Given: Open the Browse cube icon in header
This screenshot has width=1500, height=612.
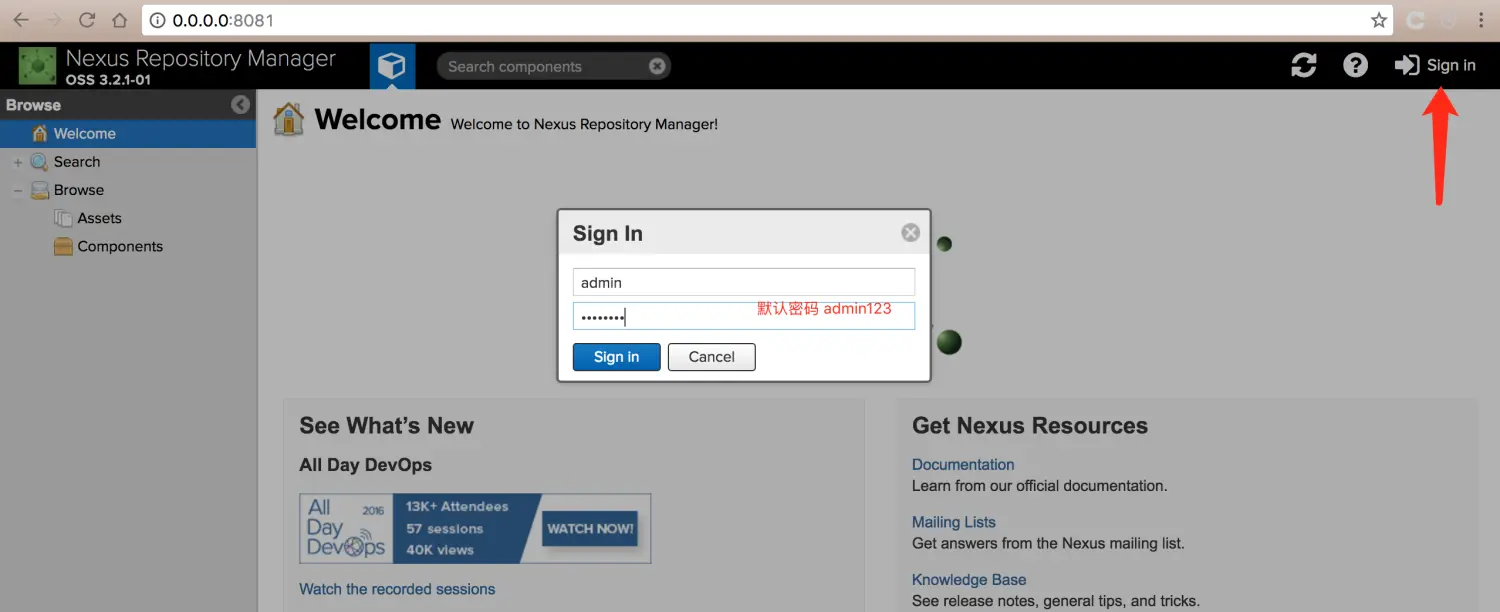Looking at the screenshot, I should [x=392, y=66].
